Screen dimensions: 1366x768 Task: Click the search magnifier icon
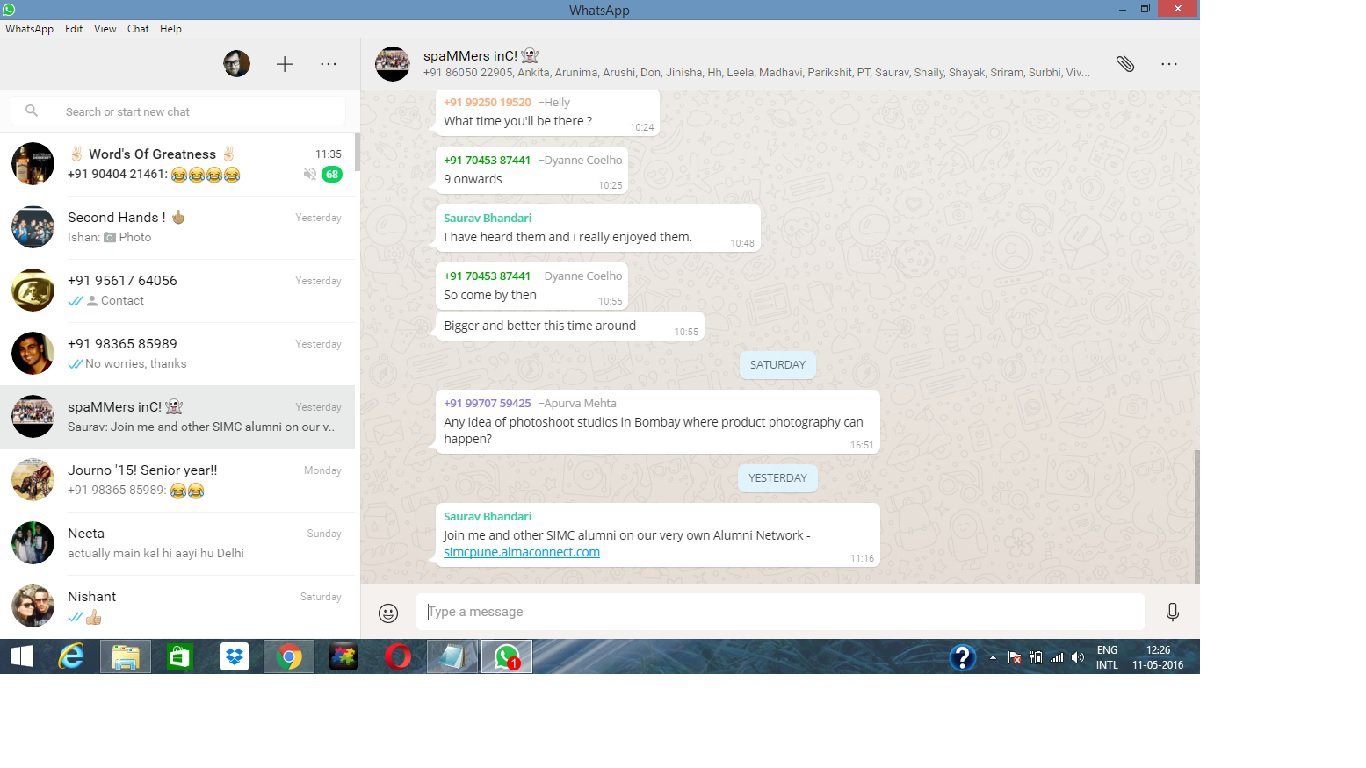tap(32, 111)
